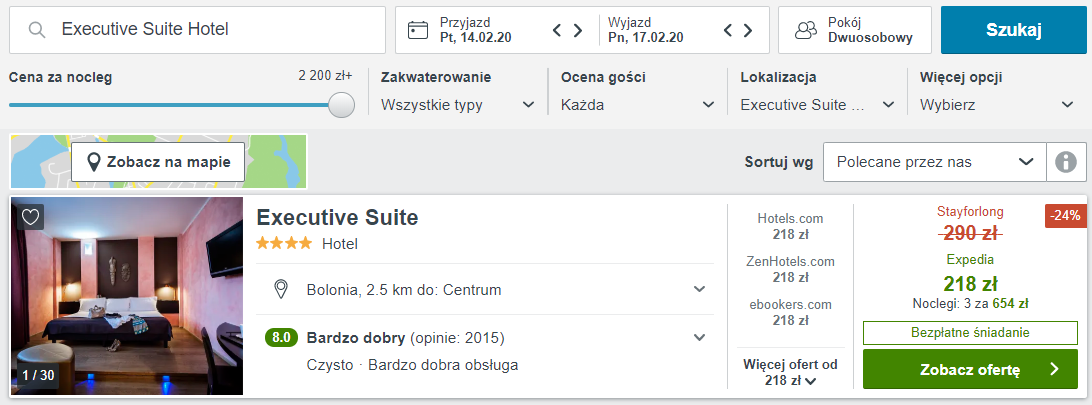
Task: Open the Sortuj wg sorting dropdown
Action: [934, 161]
